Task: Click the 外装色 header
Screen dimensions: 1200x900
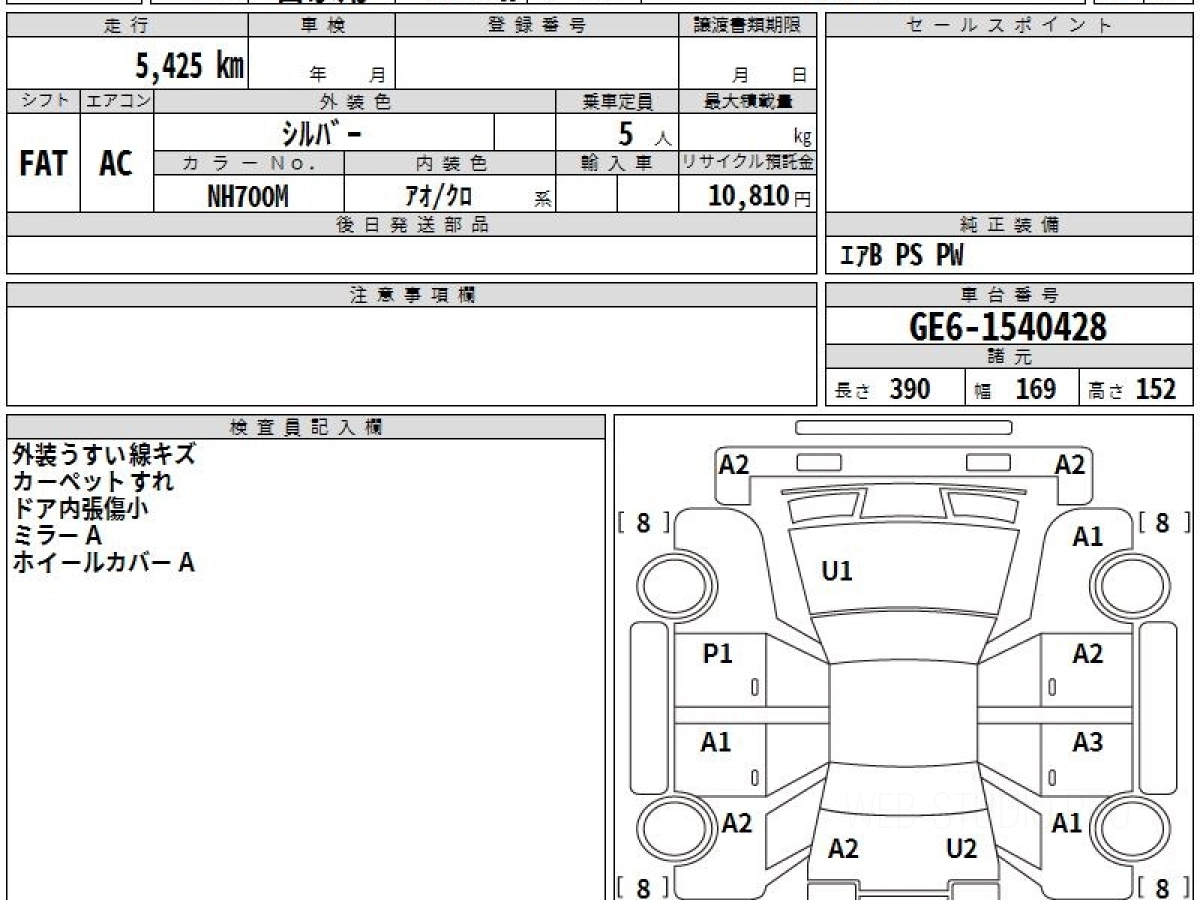Action: [x=355, y=101]
